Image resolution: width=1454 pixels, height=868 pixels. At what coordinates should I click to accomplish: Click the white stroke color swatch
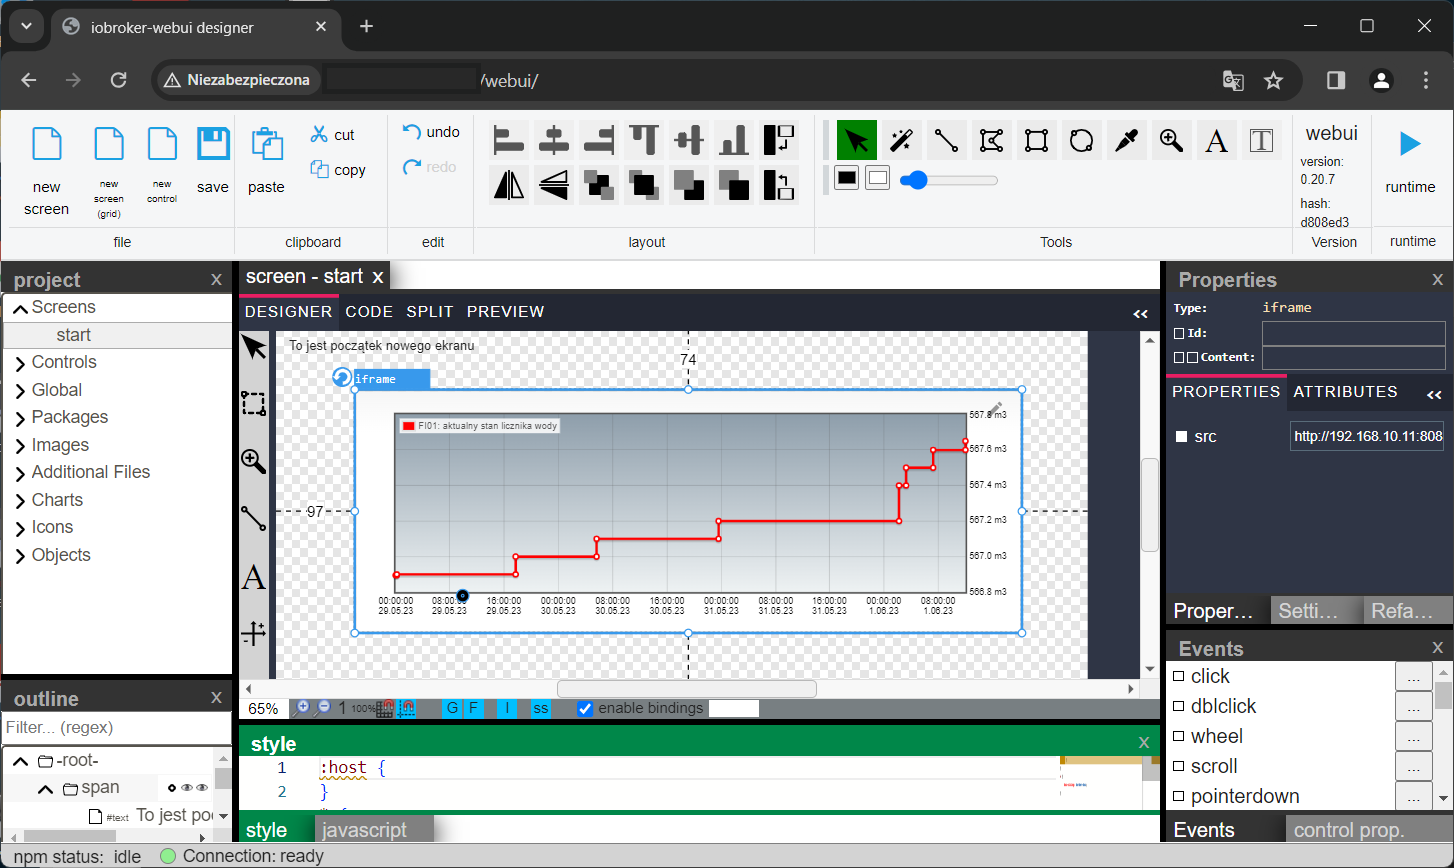877,179
